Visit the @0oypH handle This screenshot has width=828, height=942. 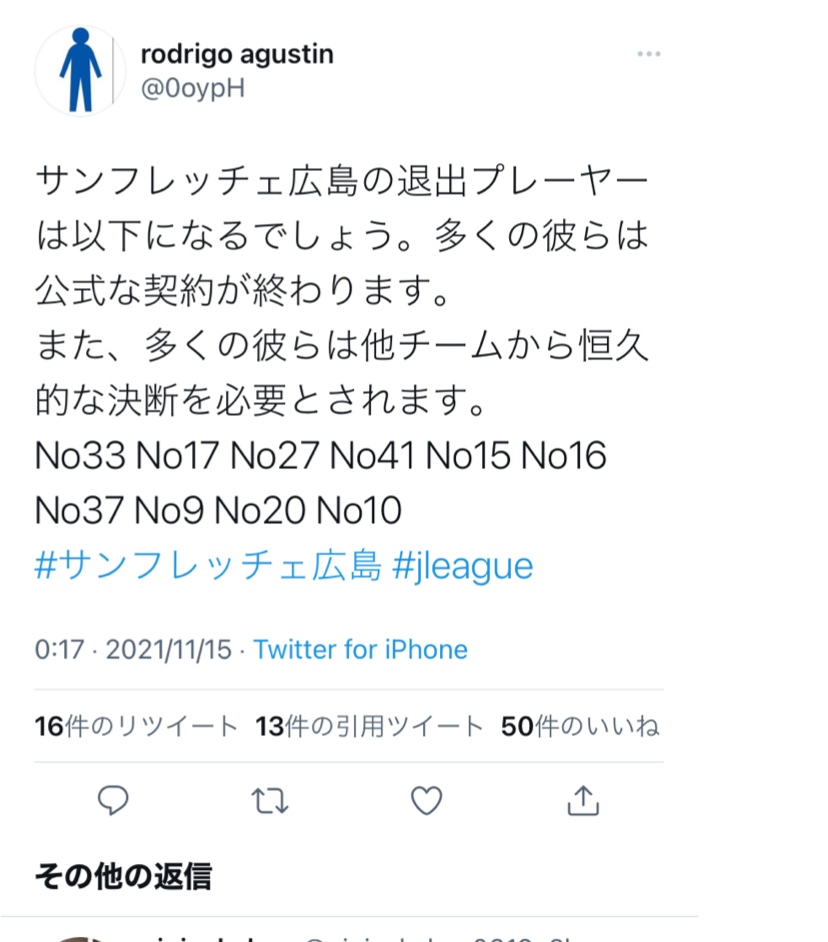pos(193,89)
